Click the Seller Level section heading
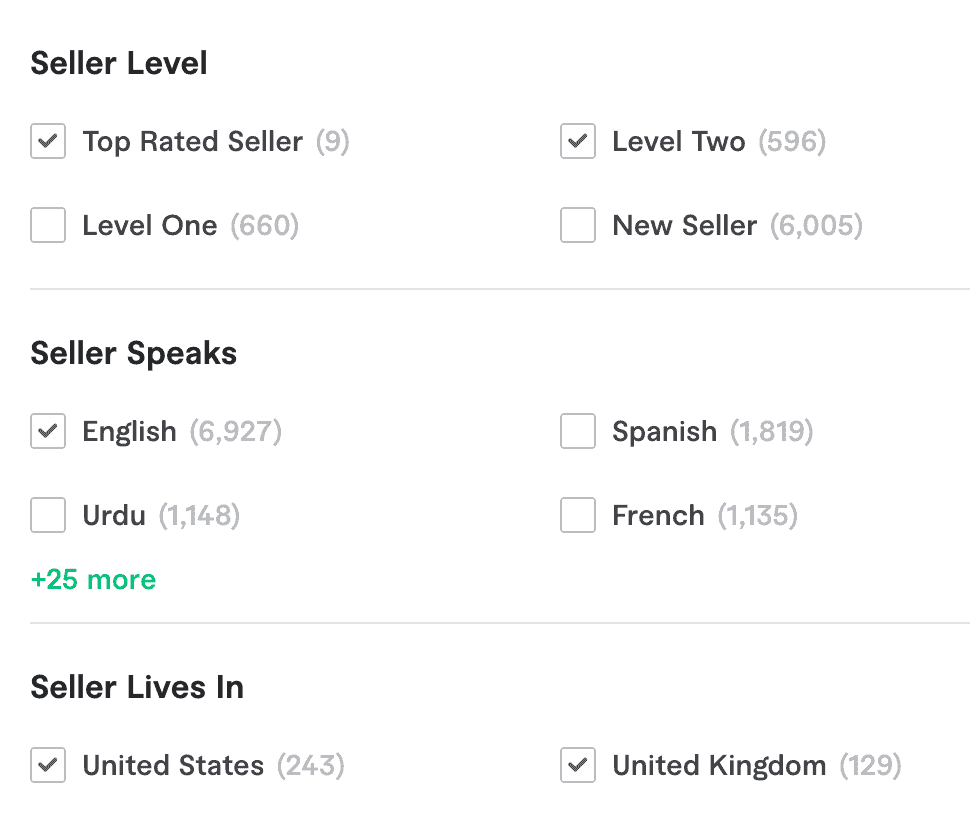The image size is (970, 814). 119,64
